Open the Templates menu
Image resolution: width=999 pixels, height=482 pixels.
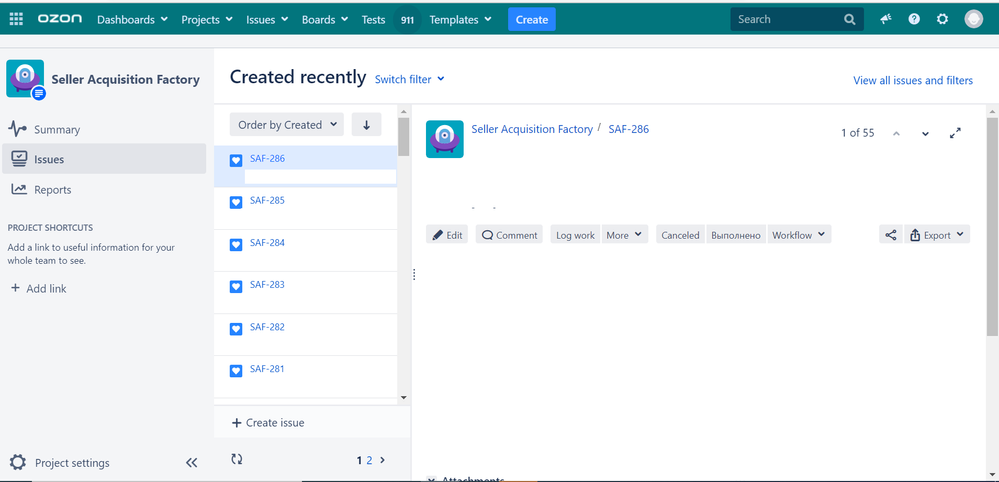pyautogui.click(x=461, y=20)
